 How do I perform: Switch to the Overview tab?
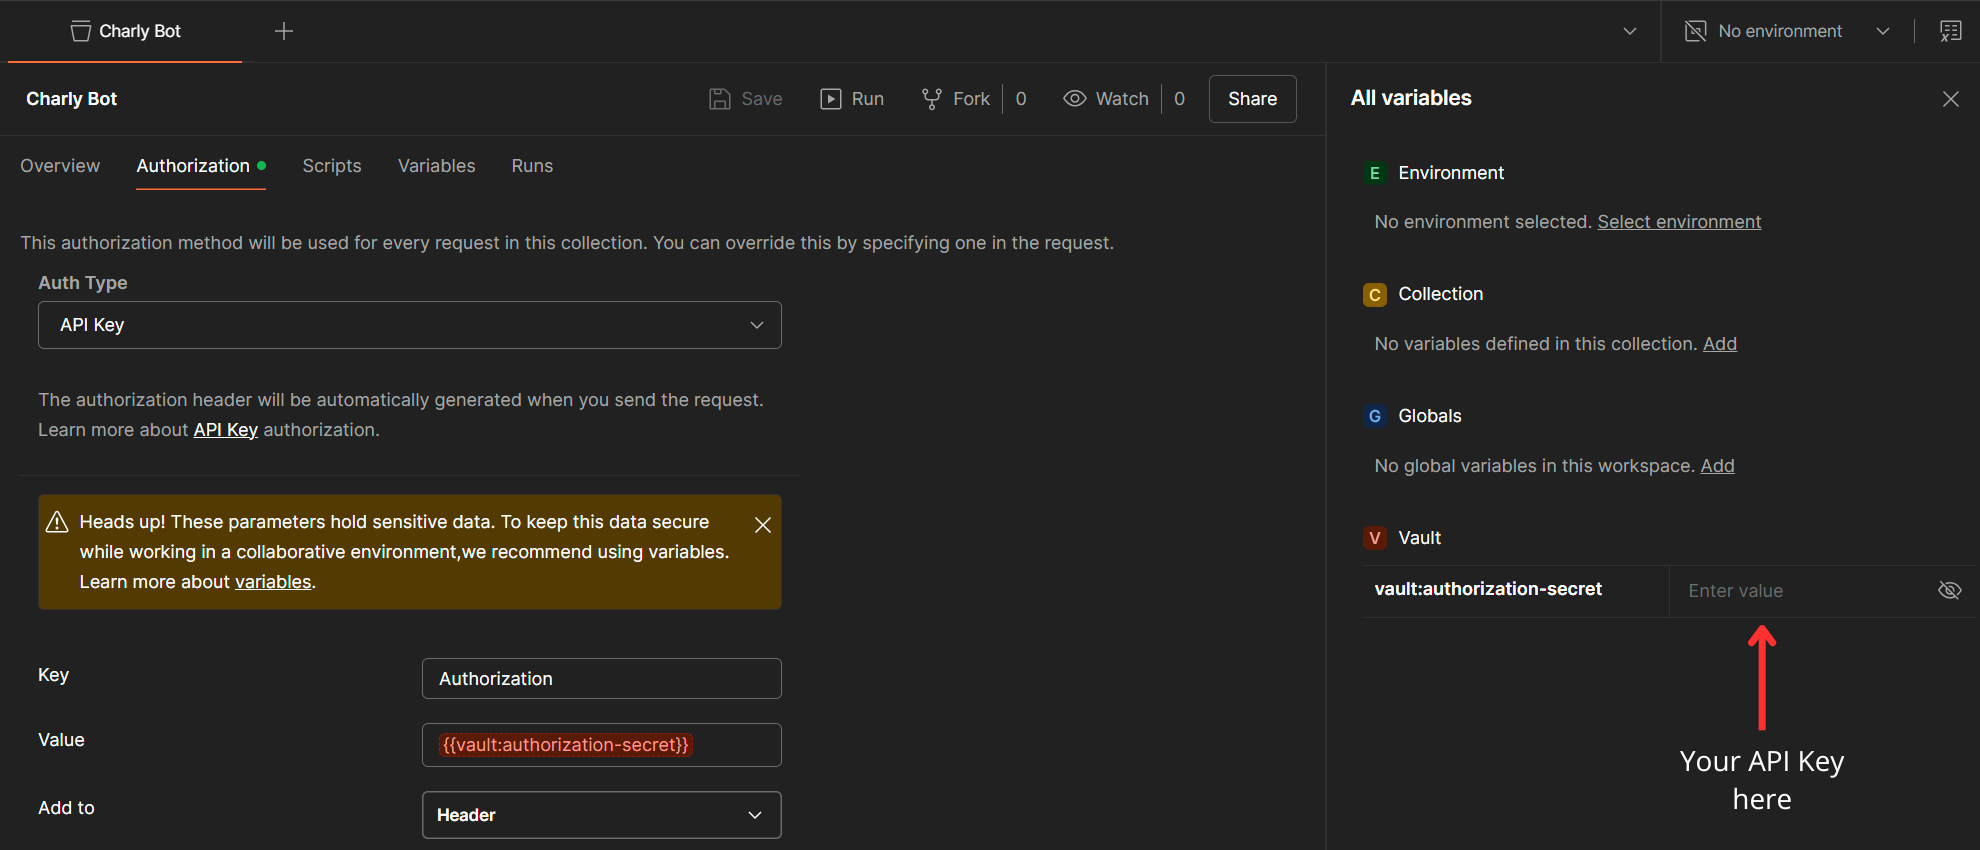click(60, 166)
